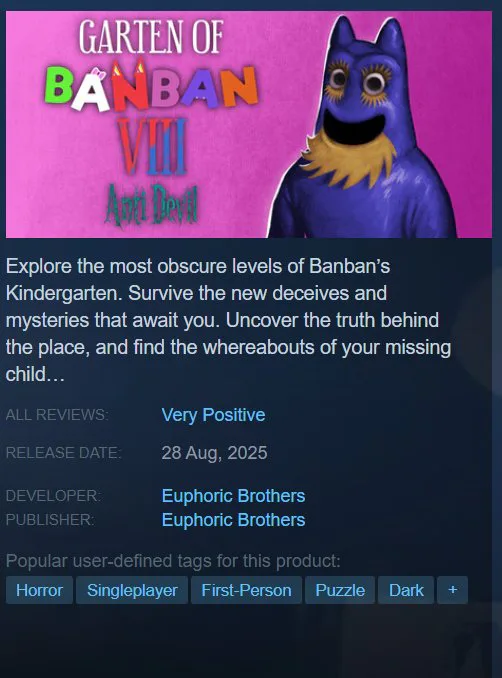Select the Dark tag

(406, 590)
